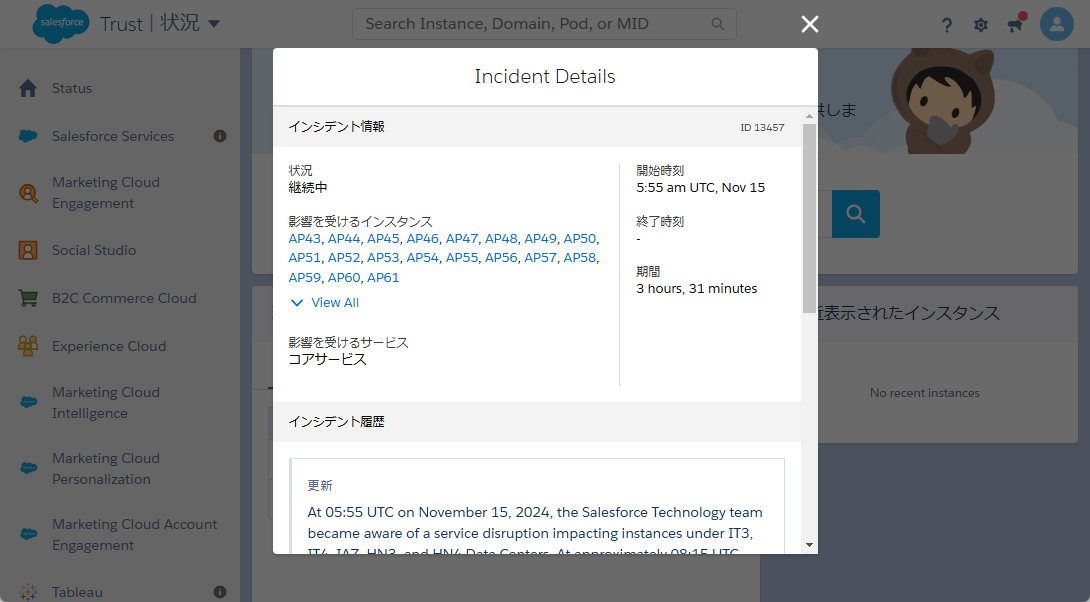Viewport: 1090px width, 602px height.
Task: Open the AP43 instance link
Action: click(x=304, y=238)
